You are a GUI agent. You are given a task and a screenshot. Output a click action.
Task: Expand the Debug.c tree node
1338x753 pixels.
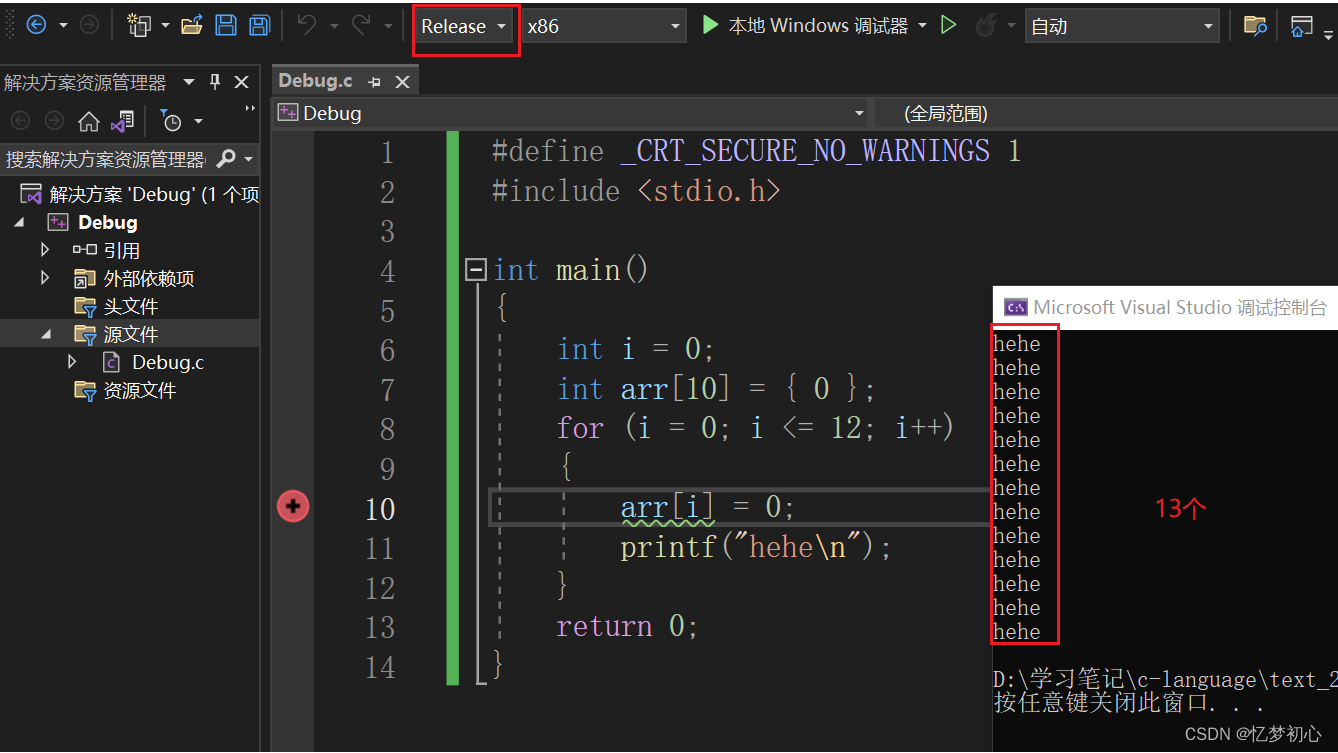point(72,362)
